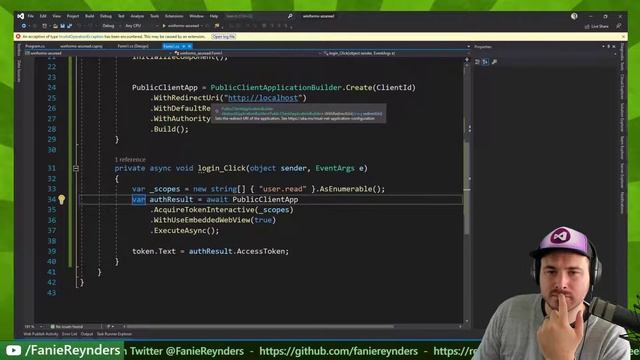Screen dimensions: 640x360
Task: Open the Error List tab
Action: click(x=69, y=334)
